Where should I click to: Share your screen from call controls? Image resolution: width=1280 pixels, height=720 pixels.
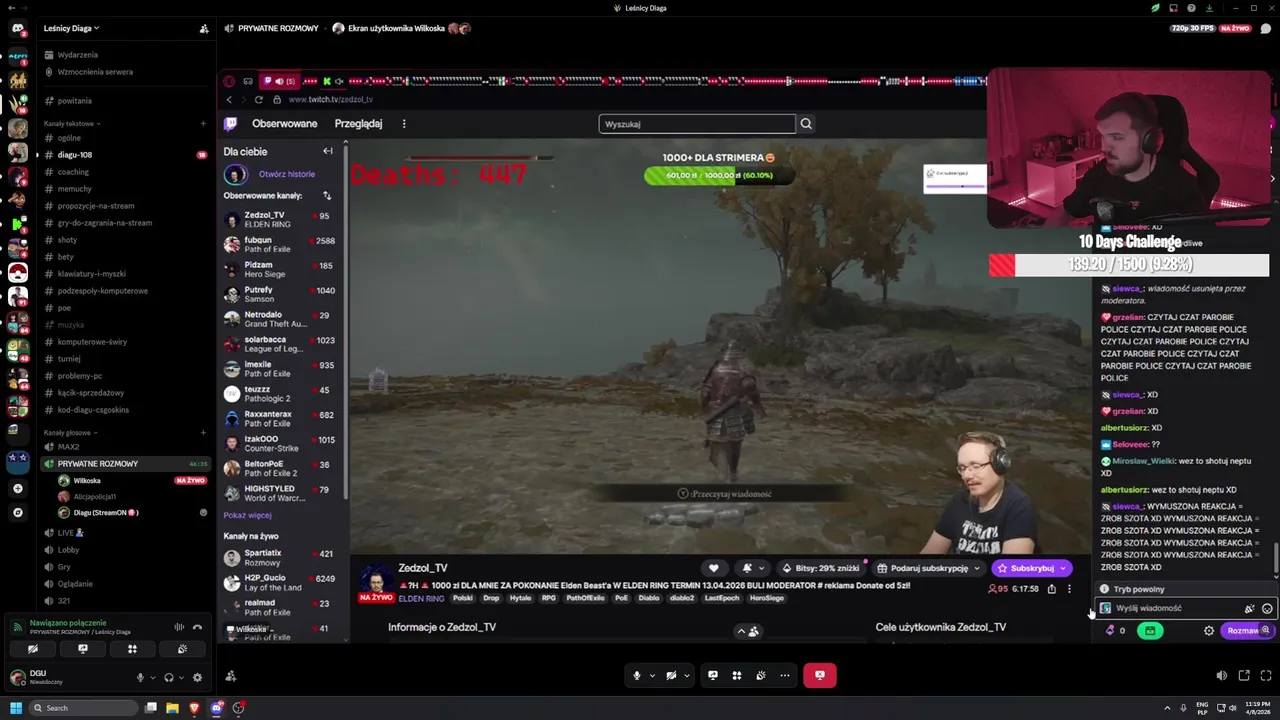click(713, 675)
